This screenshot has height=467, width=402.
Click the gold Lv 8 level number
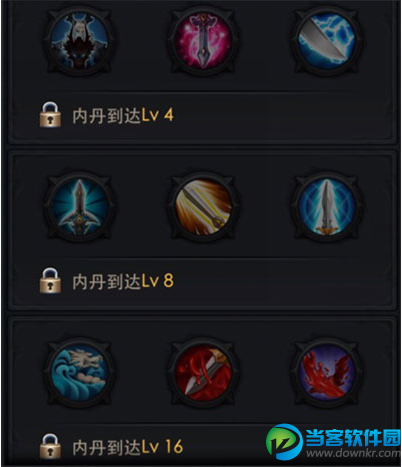click(x=158, y=281)
